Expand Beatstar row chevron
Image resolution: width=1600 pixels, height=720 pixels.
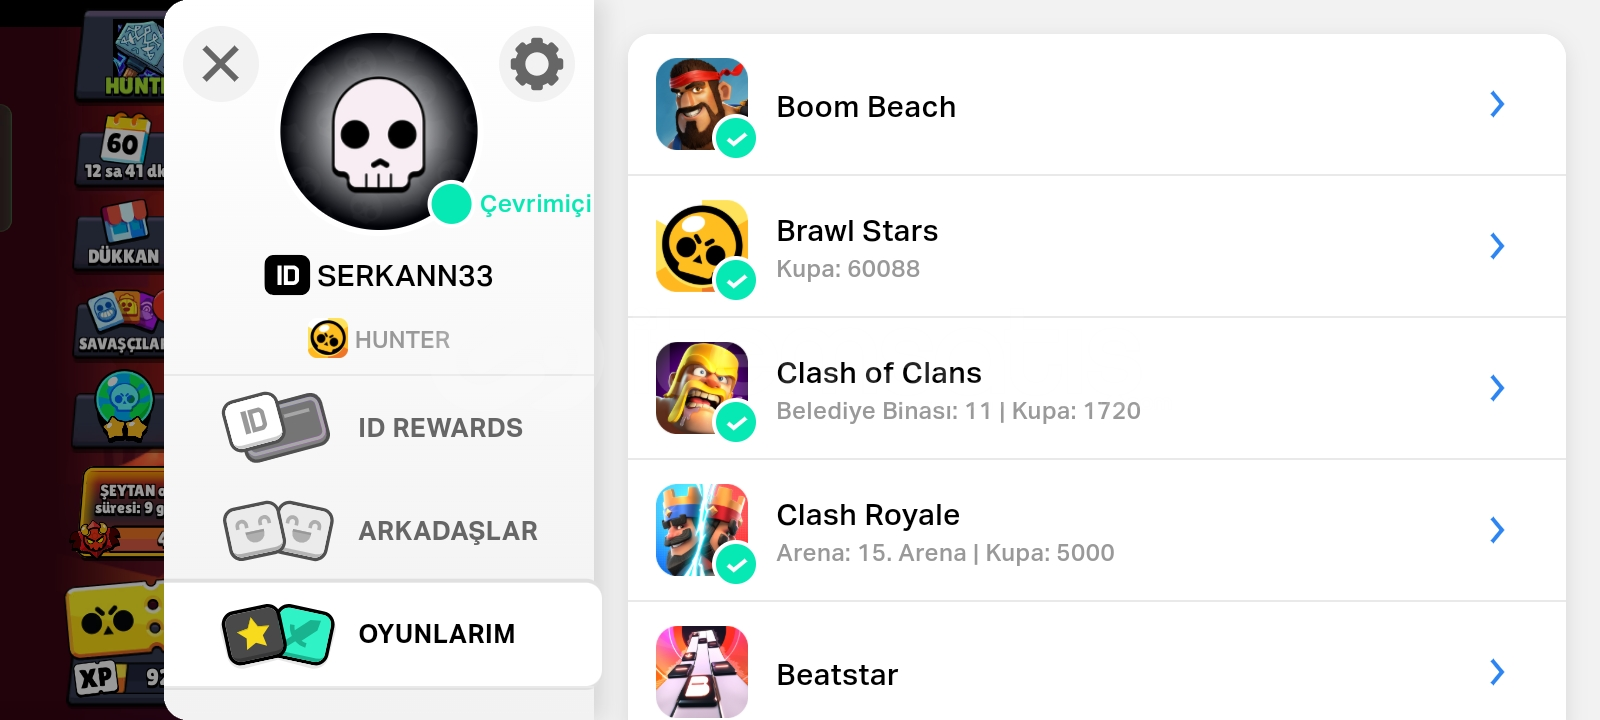1497,672
